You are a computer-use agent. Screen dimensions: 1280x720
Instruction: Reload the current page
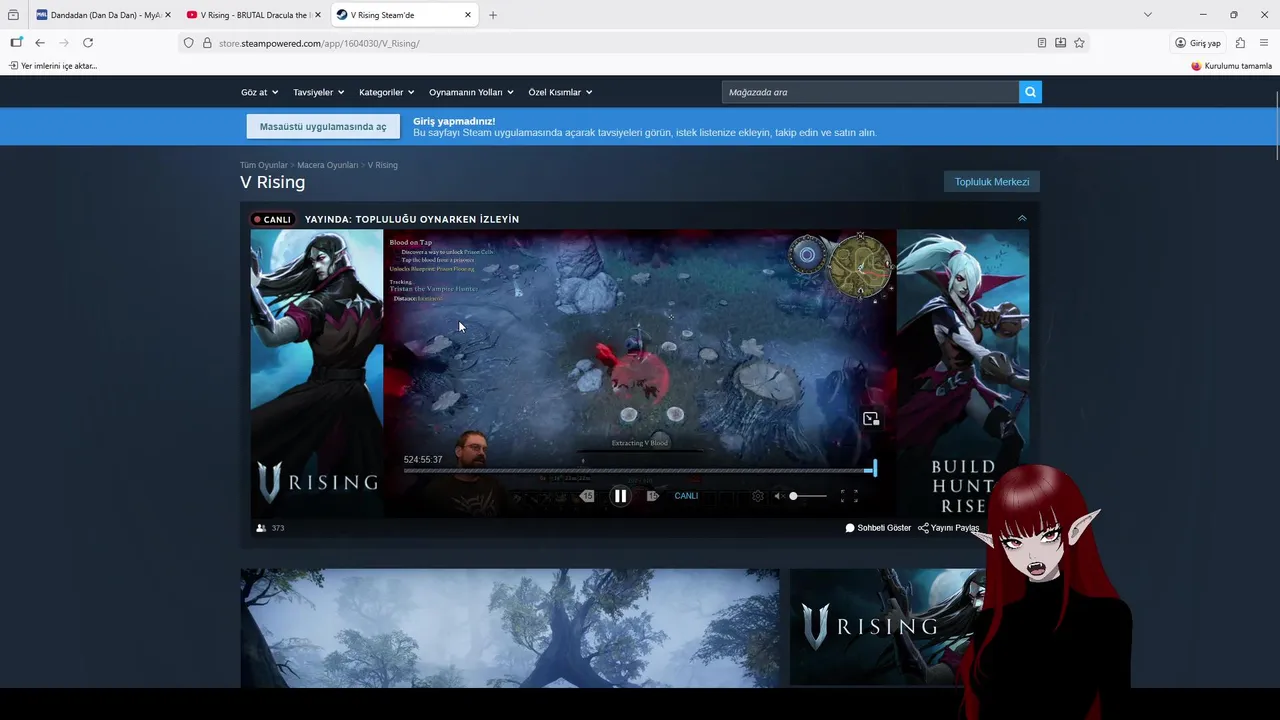[x=88, y=43]
